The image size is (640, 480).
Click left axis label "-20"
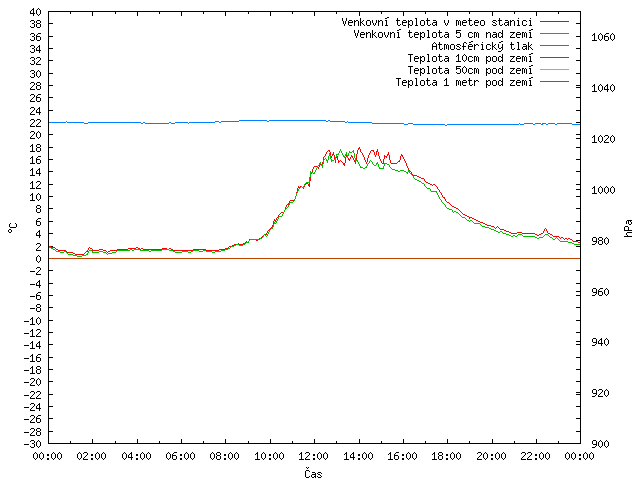click(32, 382)
